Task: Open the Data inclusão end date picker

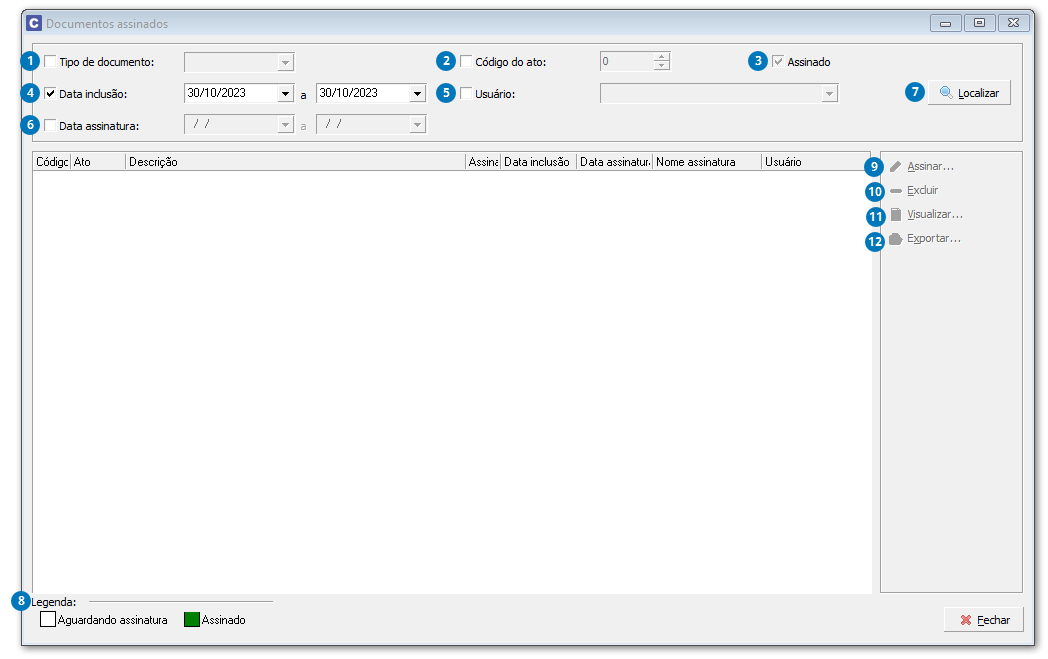Action: coord(417,94)
